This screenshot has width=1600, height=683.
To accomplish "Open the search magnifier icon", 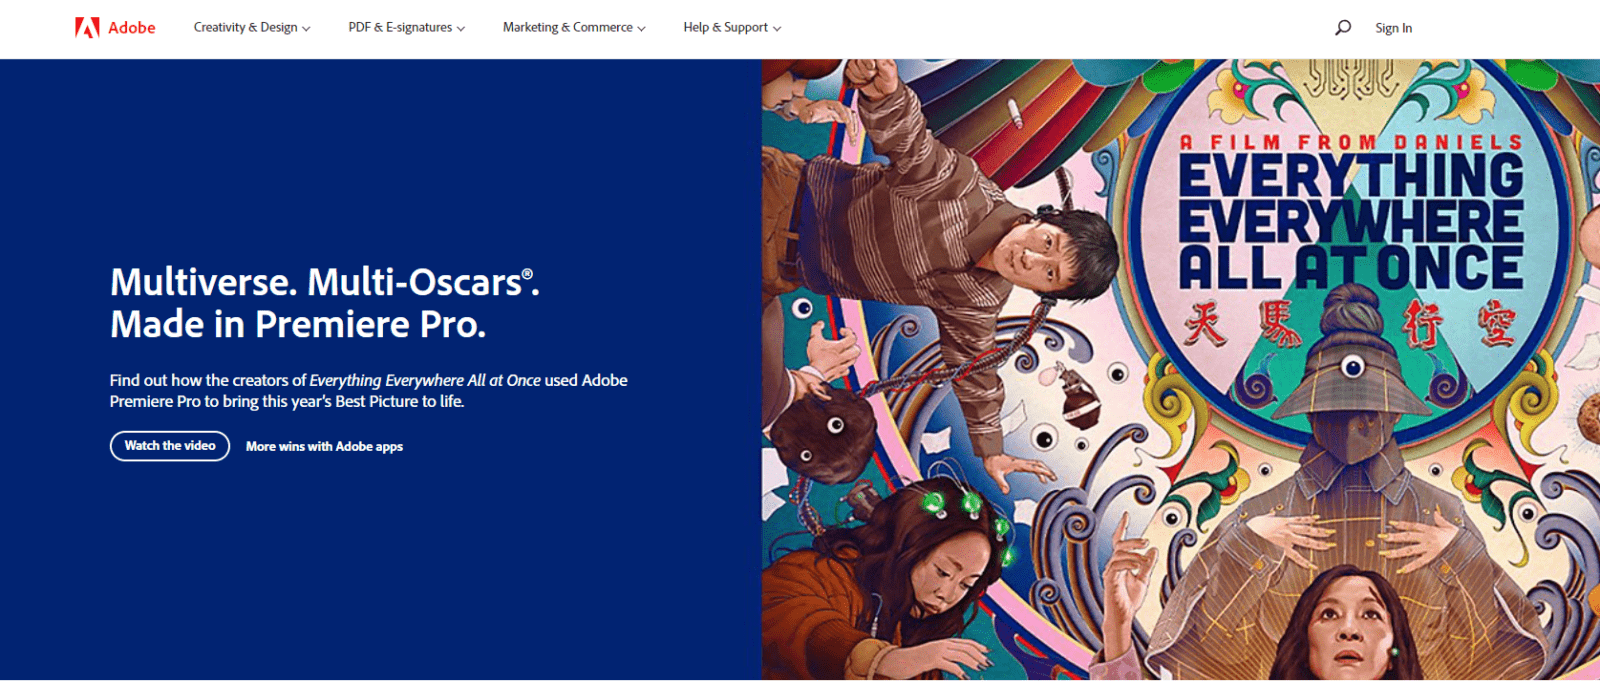I will tap(1343, 28).
